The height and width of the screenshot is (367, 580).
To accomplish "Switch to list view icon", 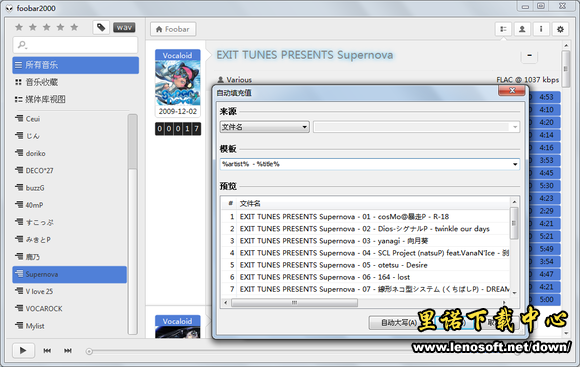I will point(503,29).
